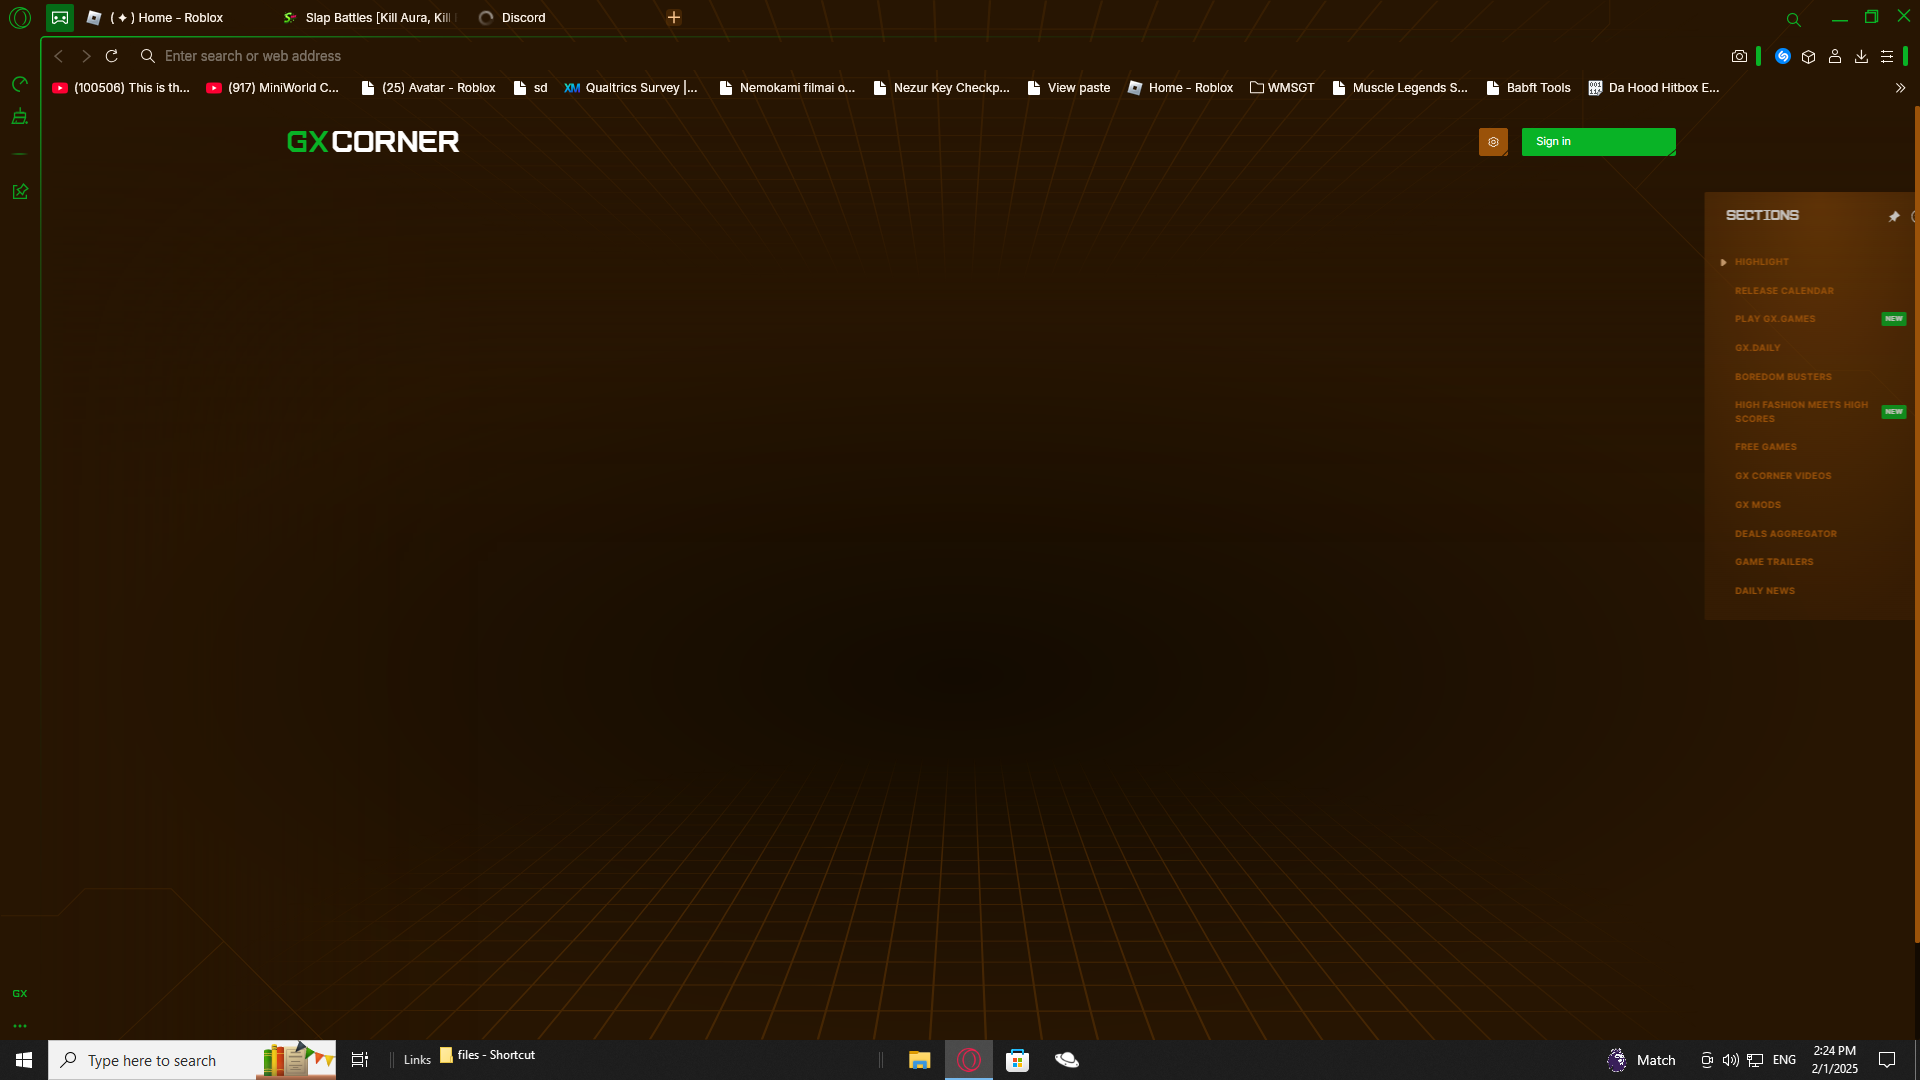Open the Shazam extension icon

[x=1782, y=57]
